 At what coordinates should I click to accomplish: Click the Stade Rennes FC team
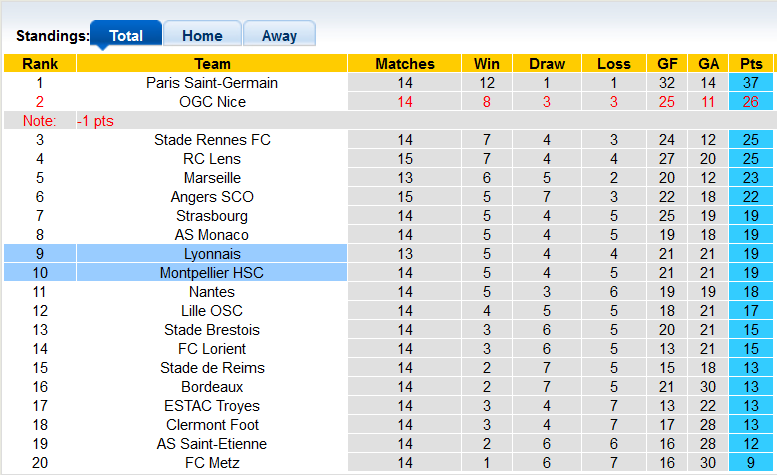coord(212,140)
